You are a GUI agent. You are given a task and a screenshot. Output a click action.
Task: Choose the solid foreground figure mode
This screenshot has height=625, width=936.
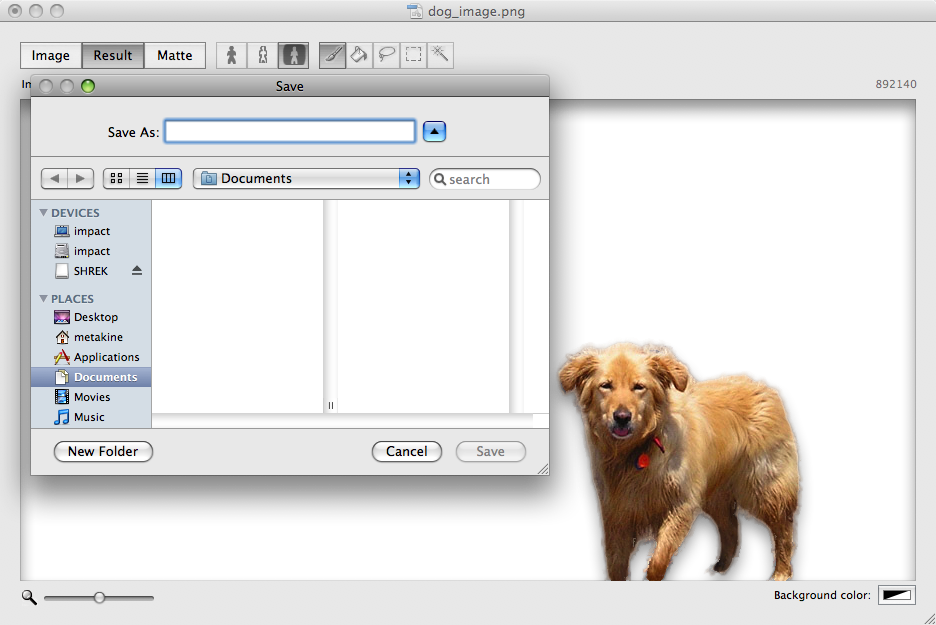tap(231, 55)
